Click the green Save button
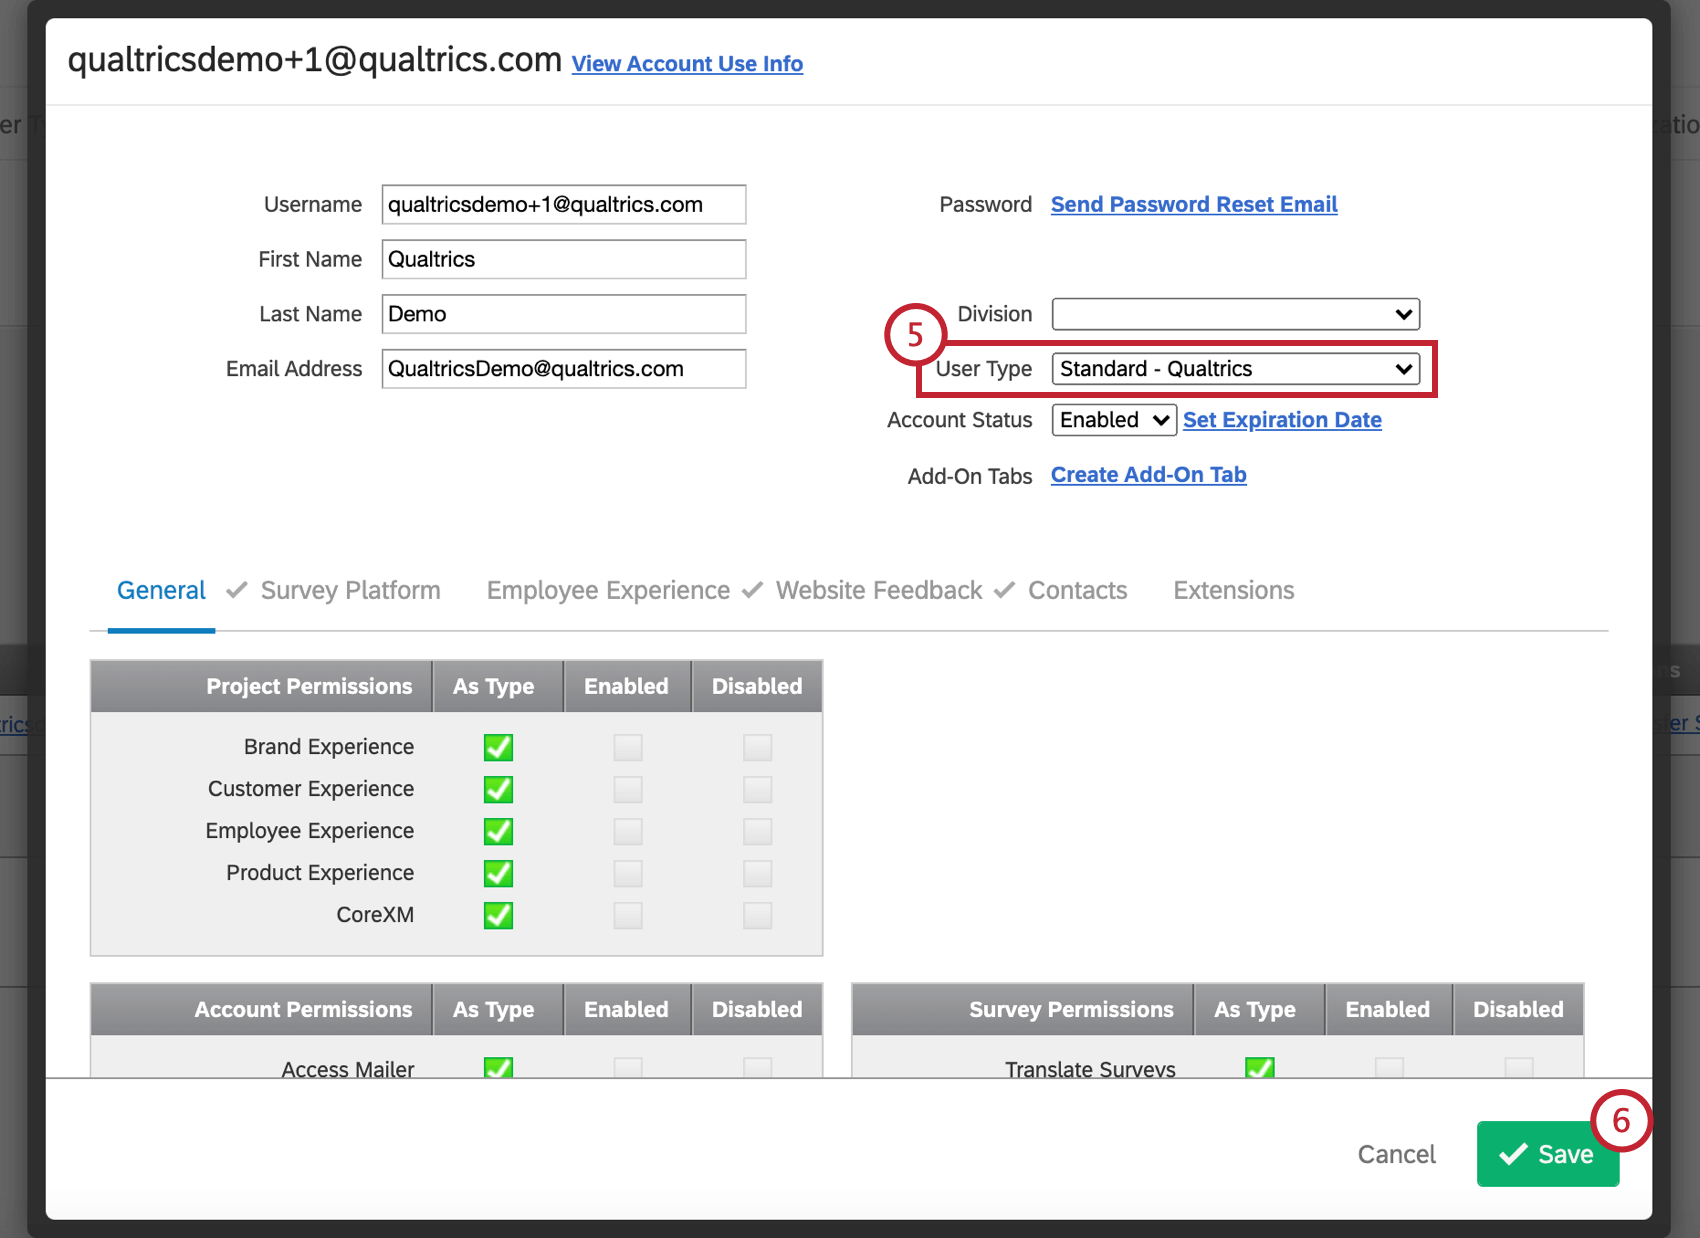 [x=1548, y=1153]
